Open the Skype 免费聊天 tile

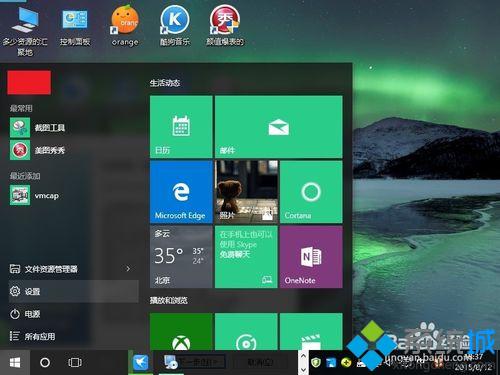point(246,257)
